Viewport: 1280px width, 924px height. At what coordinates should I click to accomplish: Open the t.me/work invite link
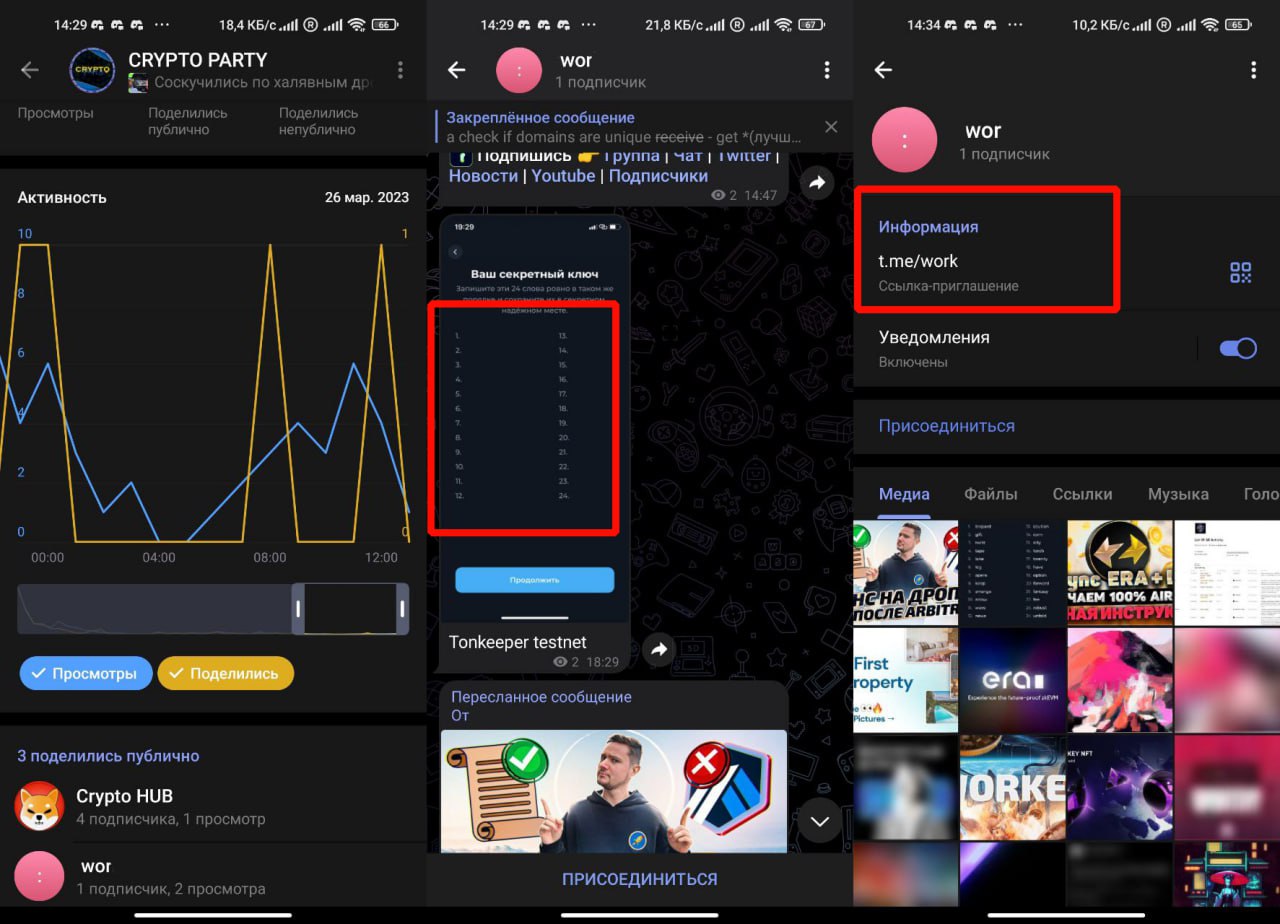(x=918, y=261)
